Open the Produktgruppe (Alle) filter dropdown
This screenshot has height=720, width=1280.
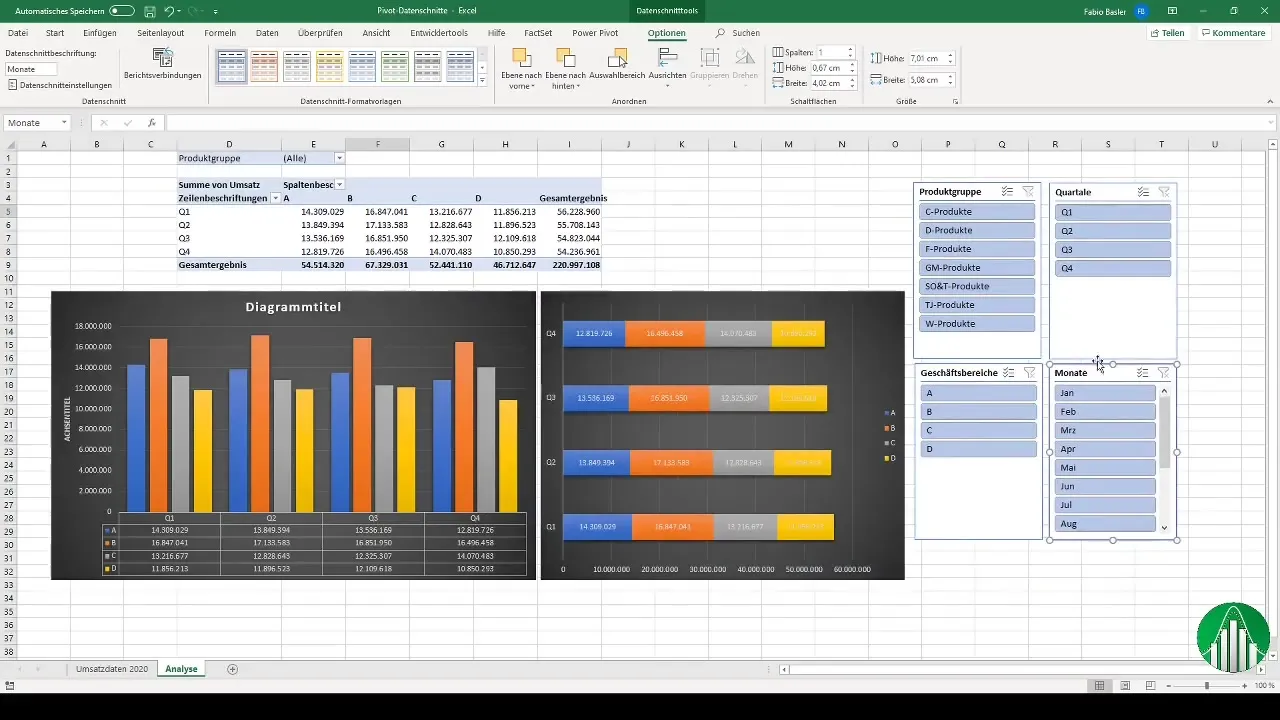(339, 158)
